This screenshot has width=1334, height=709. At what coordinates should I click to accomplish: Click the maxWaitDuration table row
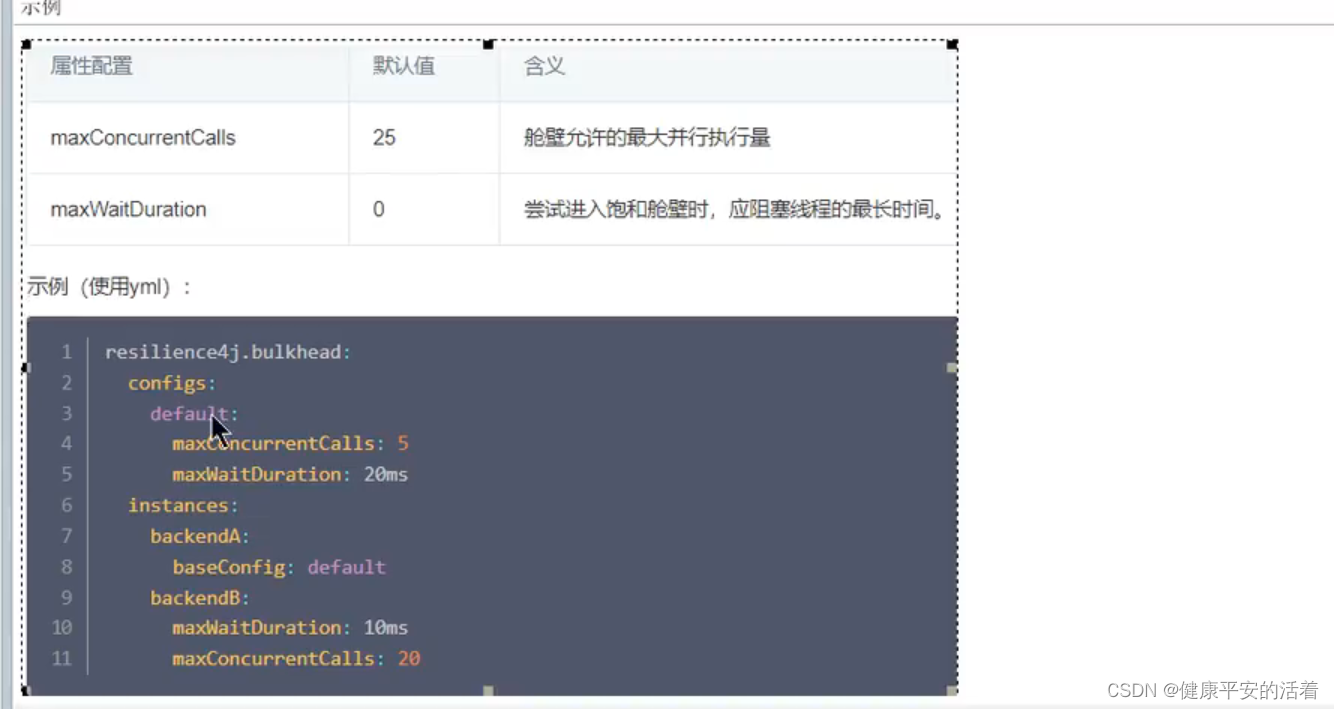128,209
